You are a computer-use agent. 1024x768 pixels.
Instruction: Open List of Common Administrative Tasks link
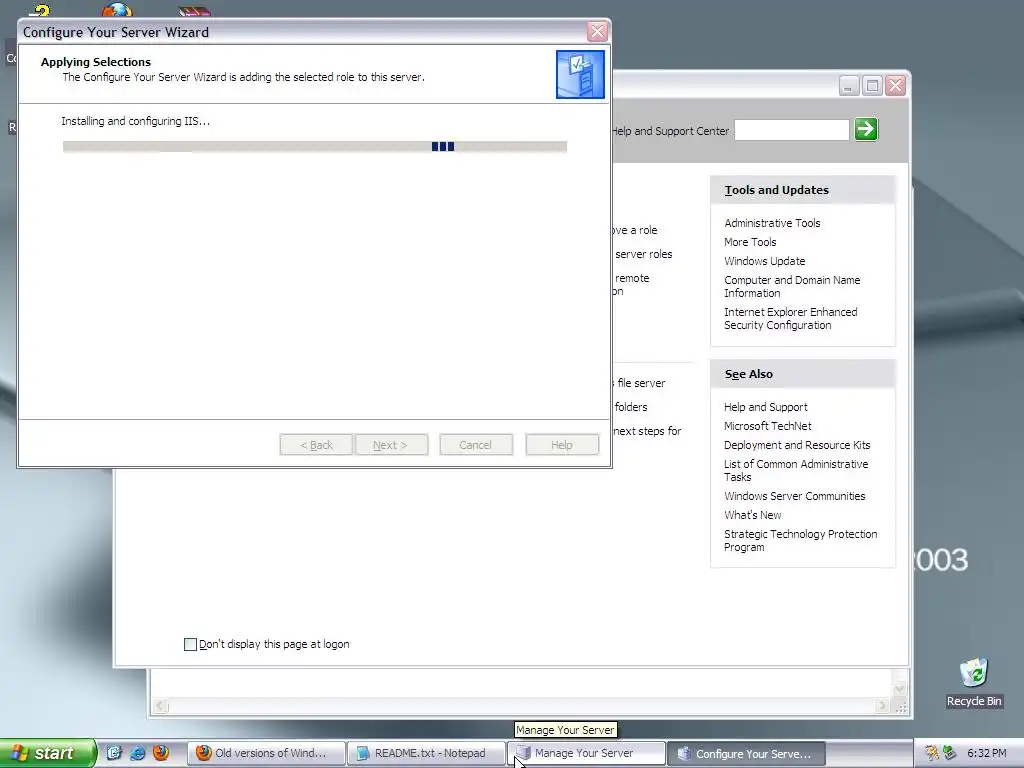pos(795,470)
